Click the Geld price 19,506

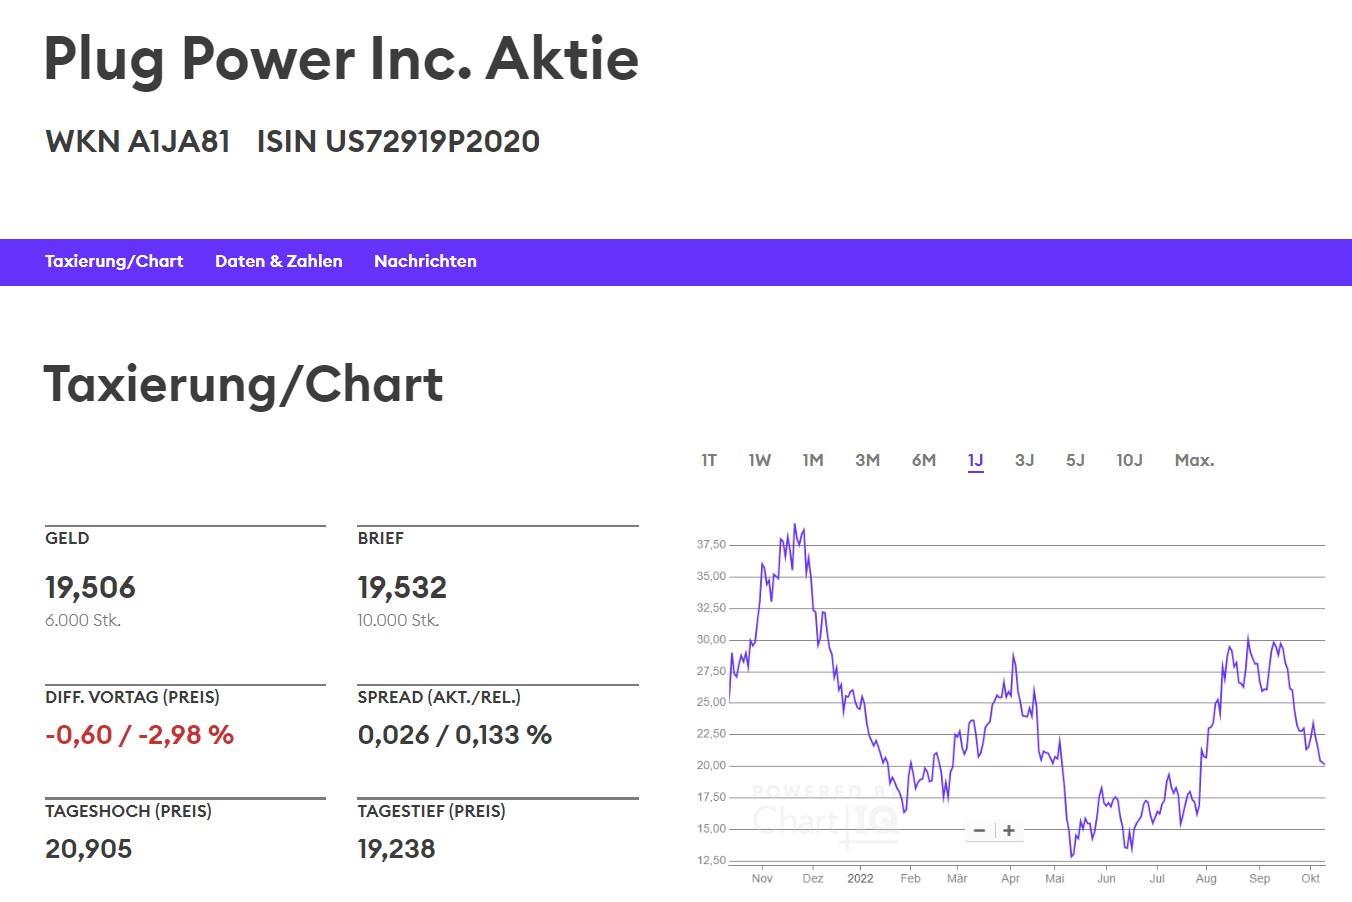pyautogui.click(x=90, y=588)
